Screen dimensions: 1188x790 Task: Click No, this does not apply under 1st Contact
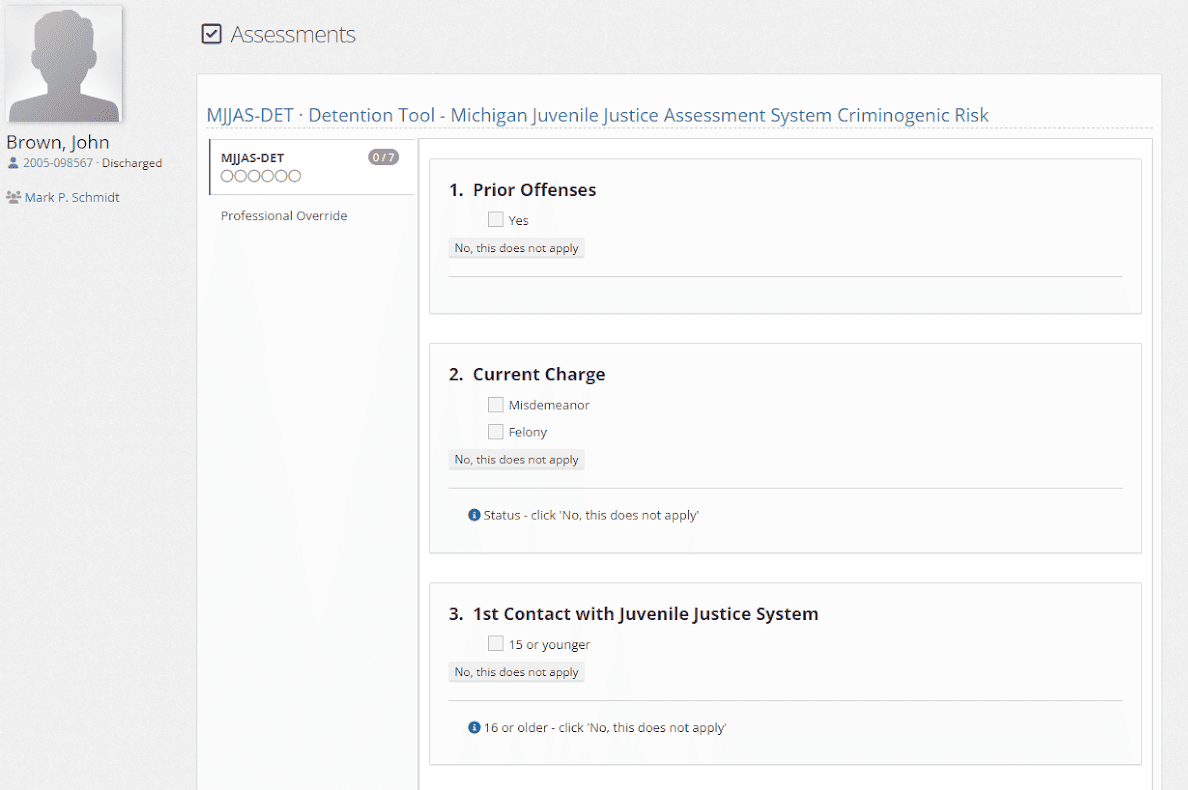(x=516, y=671)
